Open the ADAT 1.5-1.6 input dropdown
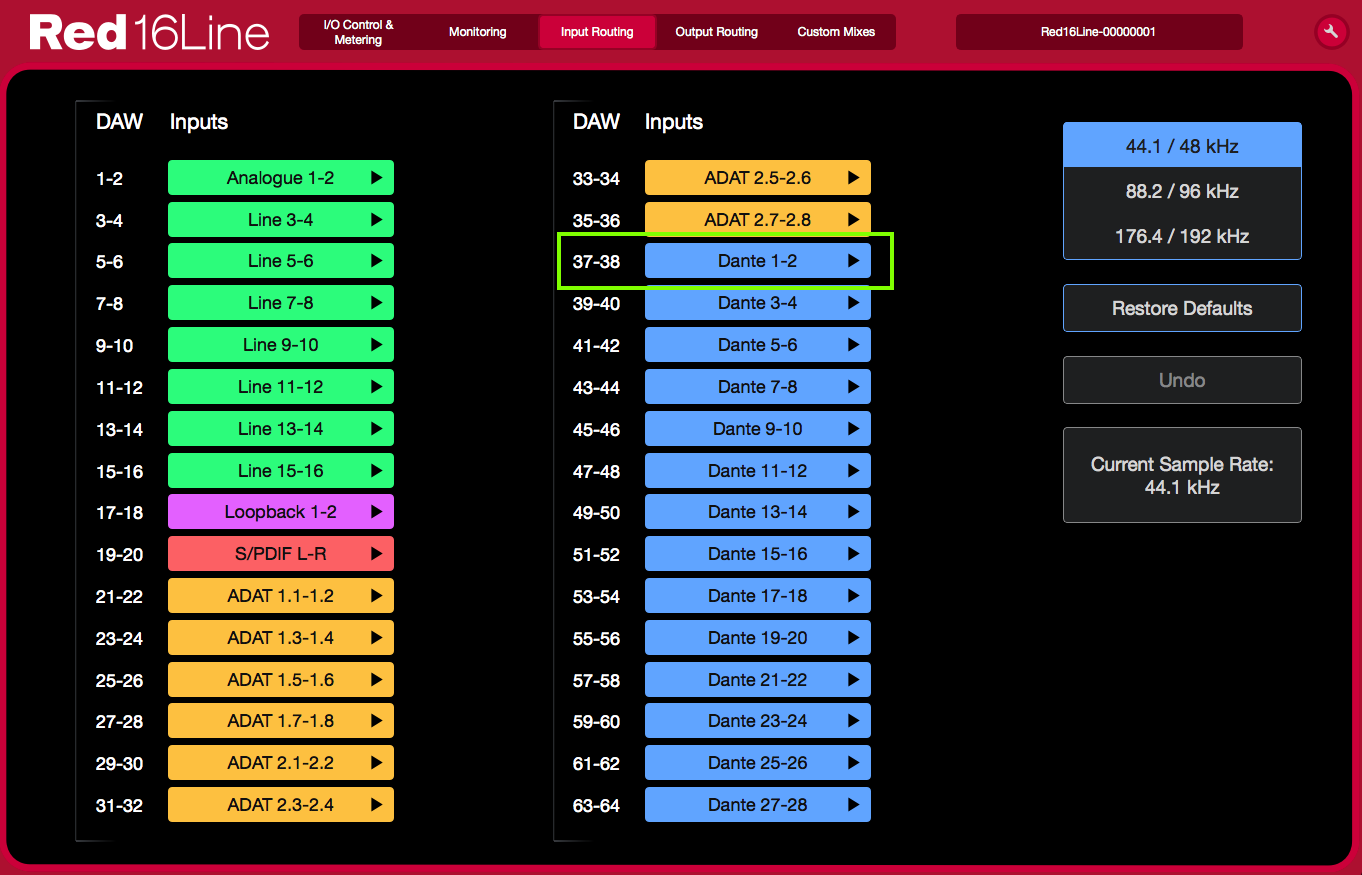Screen dimensions: 1362x875 click(281, 680)
